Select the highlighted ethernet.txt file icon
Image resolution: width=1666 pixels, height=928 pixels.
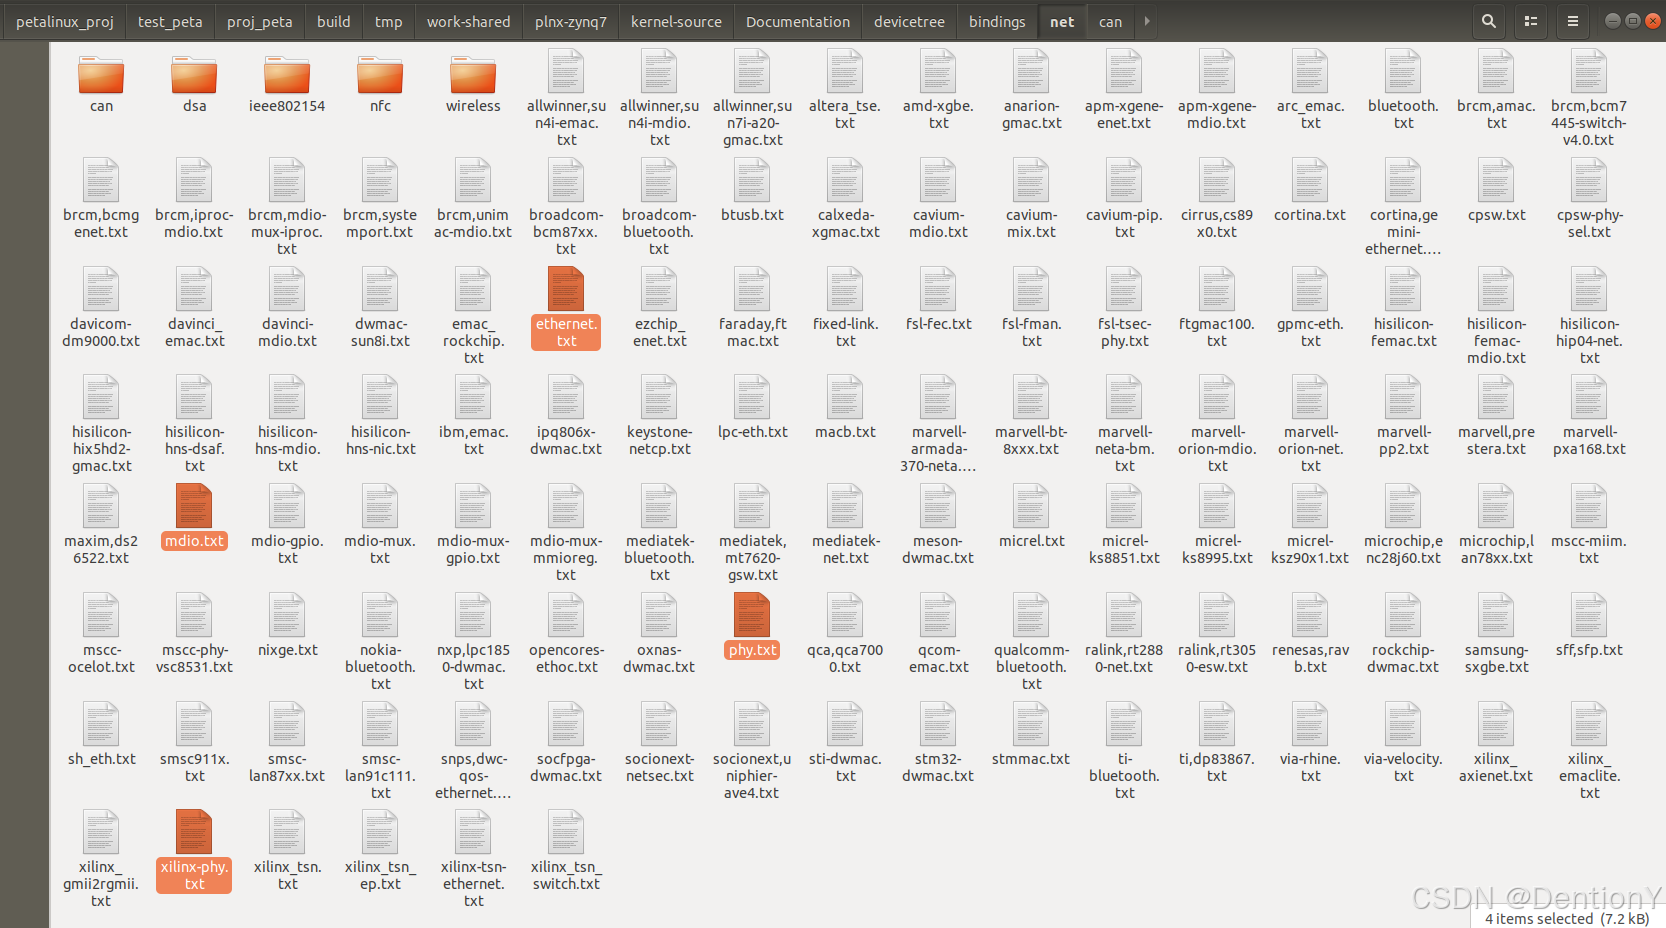pos(566,289)
